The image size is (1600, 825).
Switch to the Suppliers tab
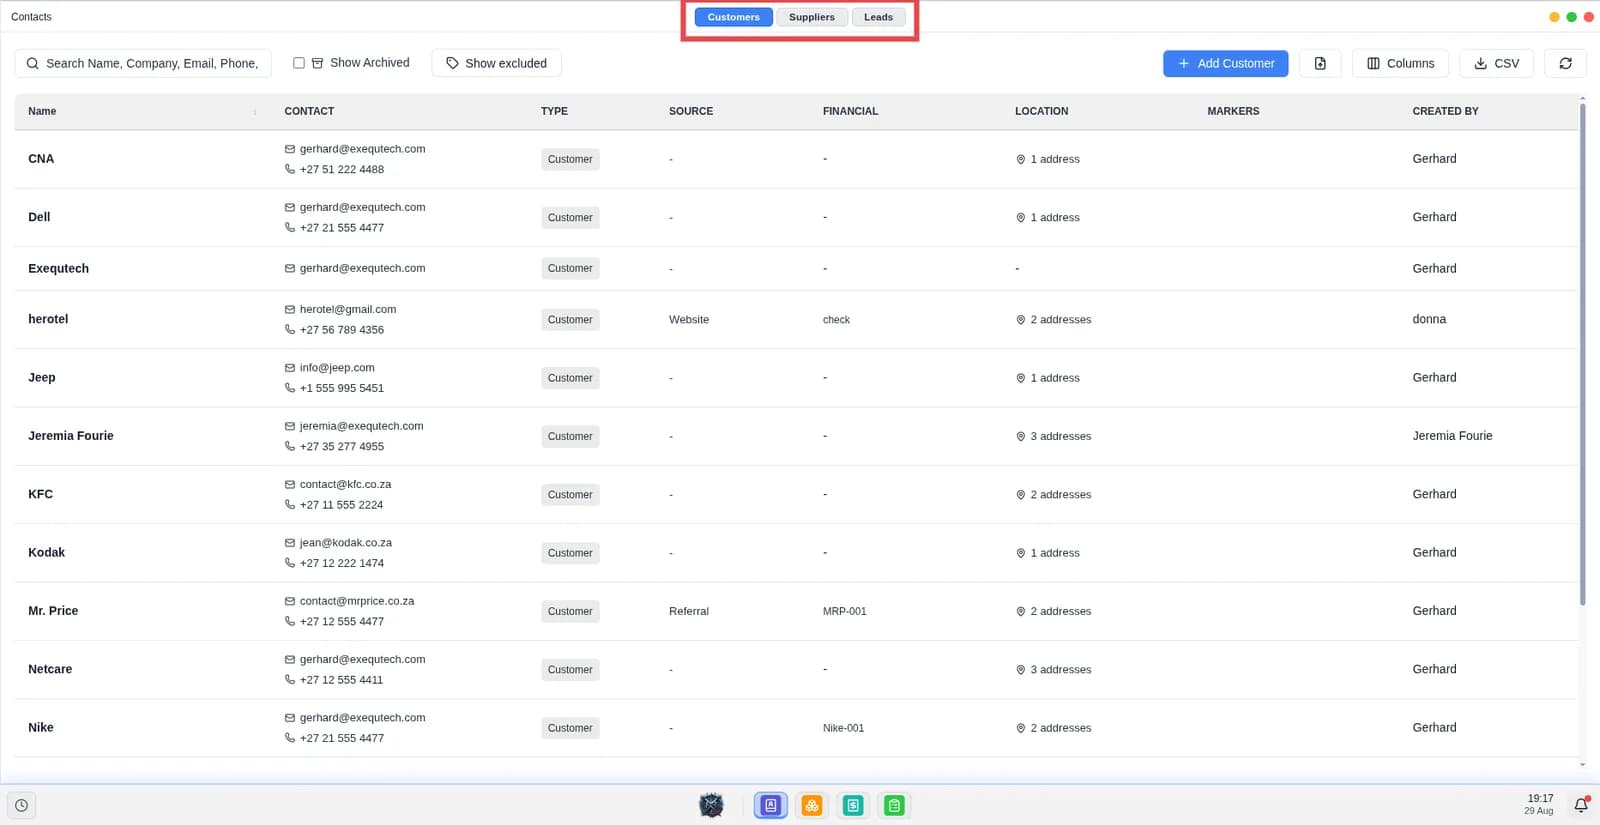coord(811,17)
